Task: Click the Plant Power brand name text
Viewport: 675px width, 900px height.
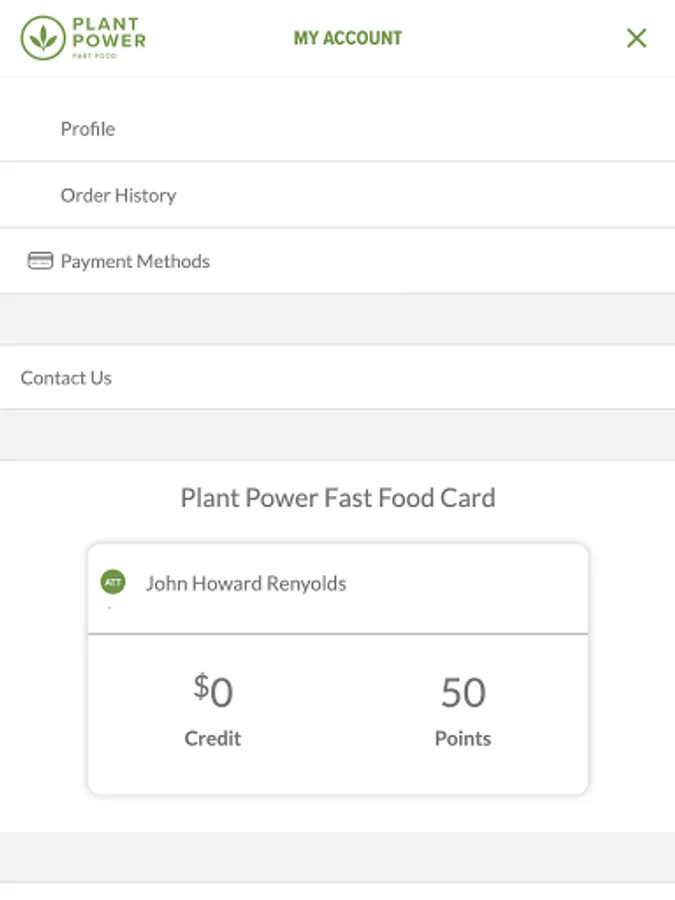Action: 108,32
